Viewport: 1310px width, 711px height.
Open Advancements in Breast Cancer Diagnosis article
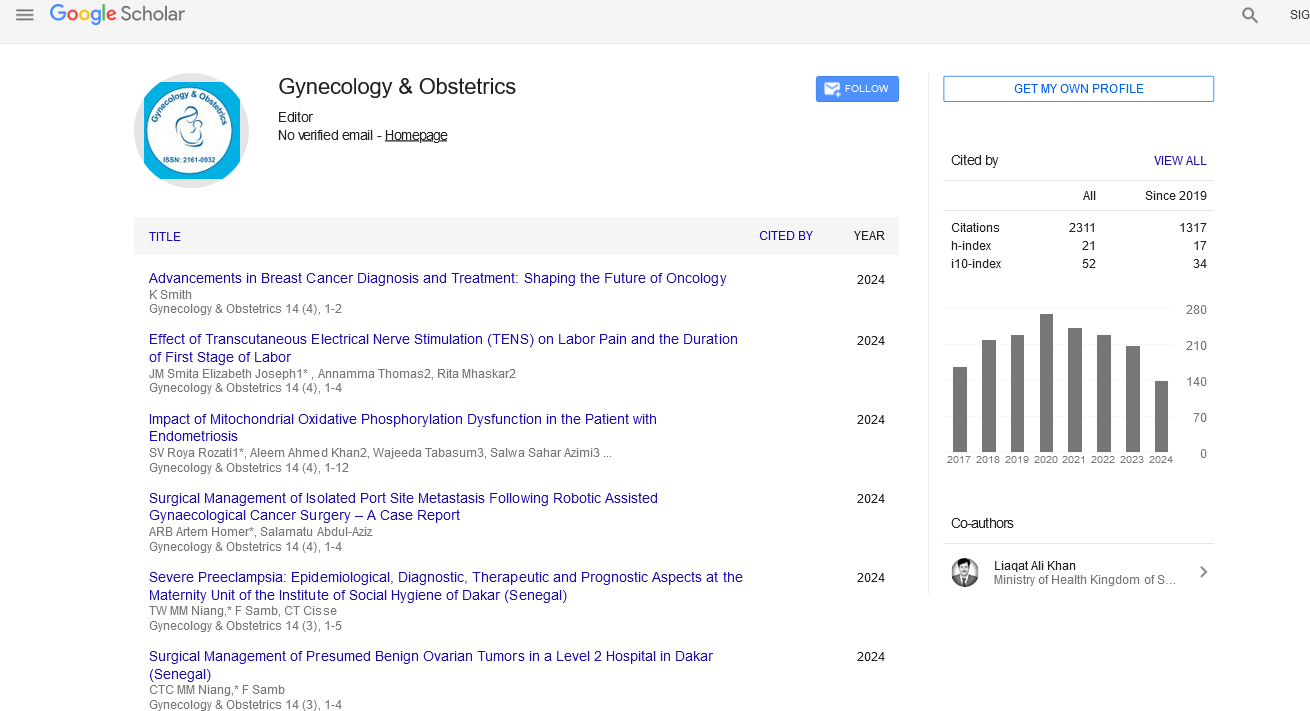pos(437,278)
